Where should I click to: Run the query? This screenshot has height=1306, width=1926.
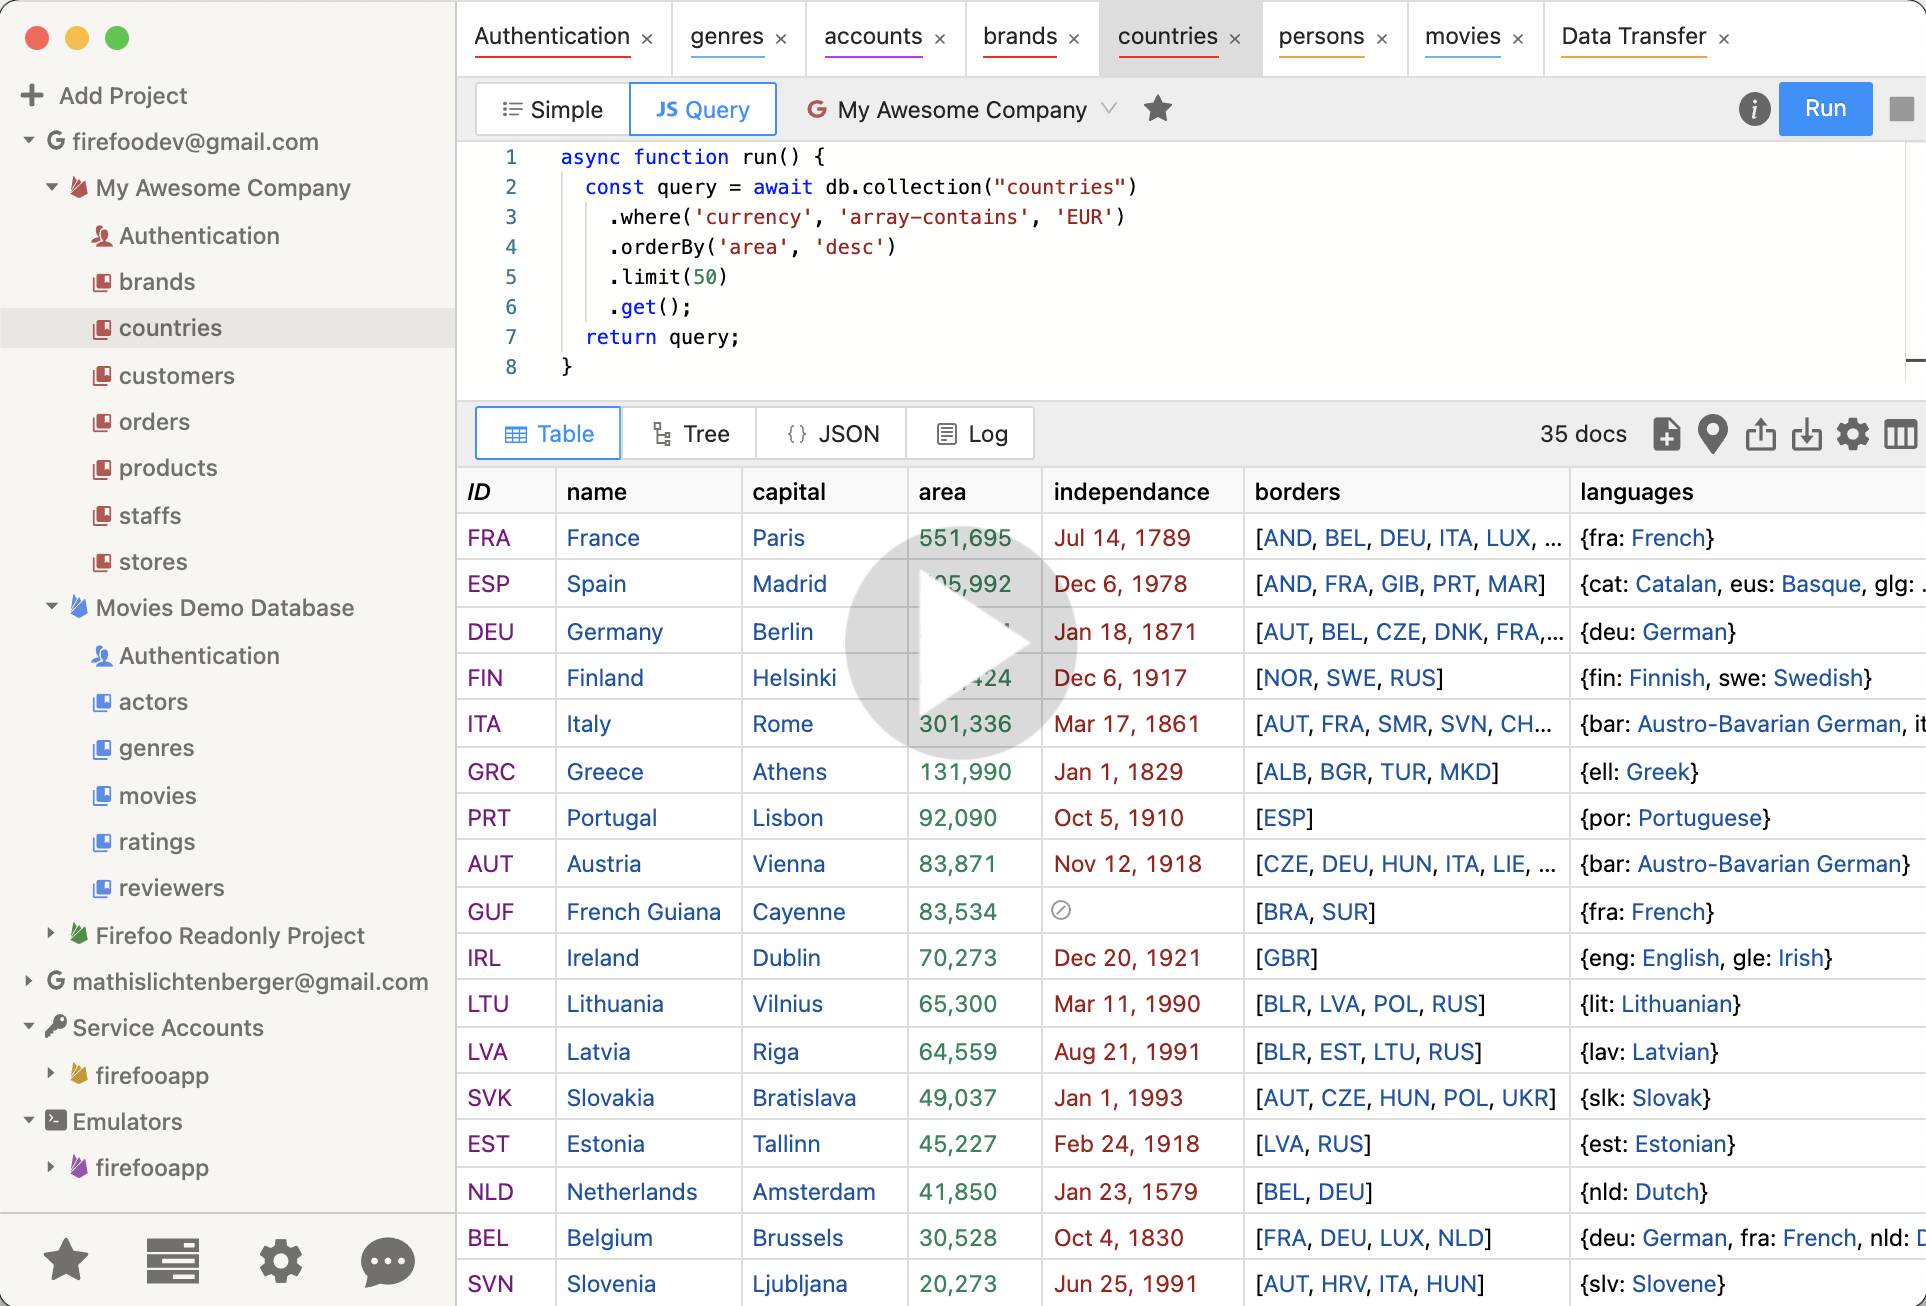coord(1825,109)
